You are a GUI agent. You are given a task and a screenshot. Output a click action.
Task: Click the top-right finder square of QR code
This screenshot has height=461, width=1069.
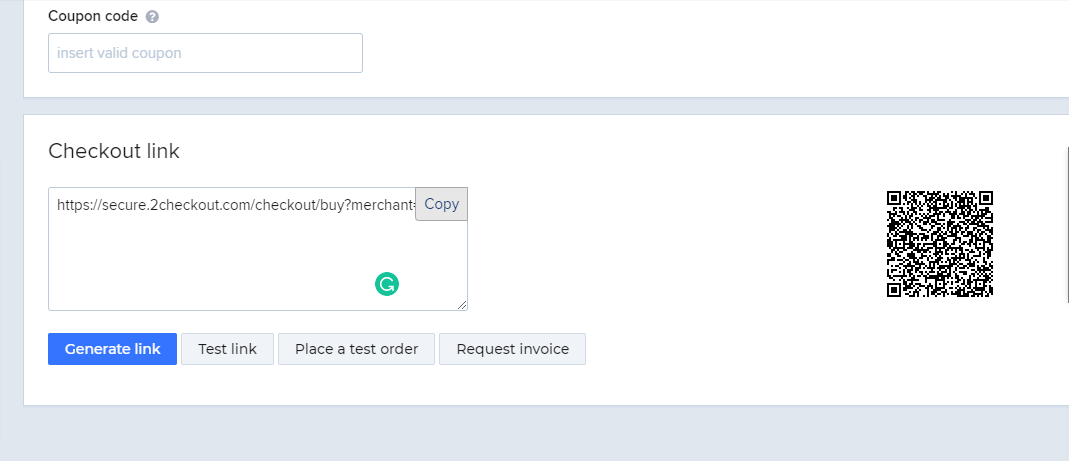tap(985, 199)
